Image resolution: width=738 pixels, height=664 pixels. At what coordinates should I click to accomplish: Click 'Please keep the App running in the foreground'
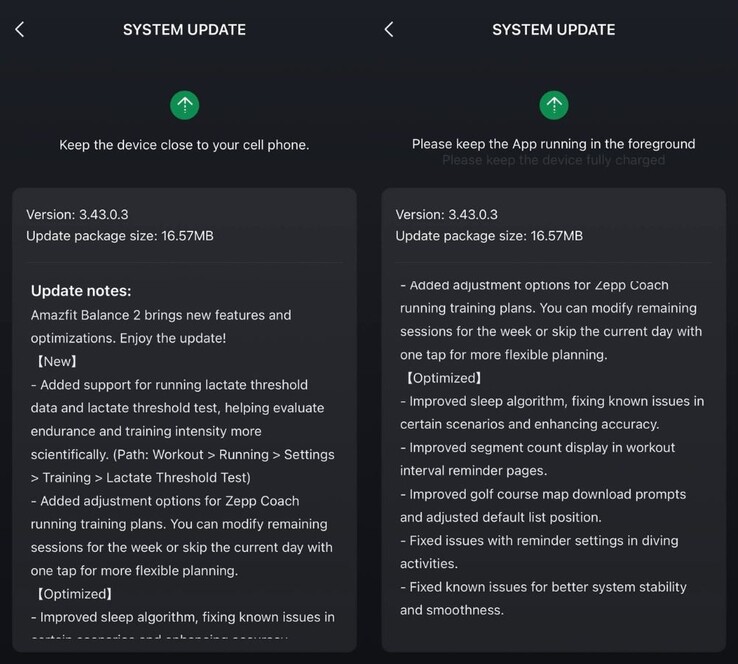click(x=553, y=144)
